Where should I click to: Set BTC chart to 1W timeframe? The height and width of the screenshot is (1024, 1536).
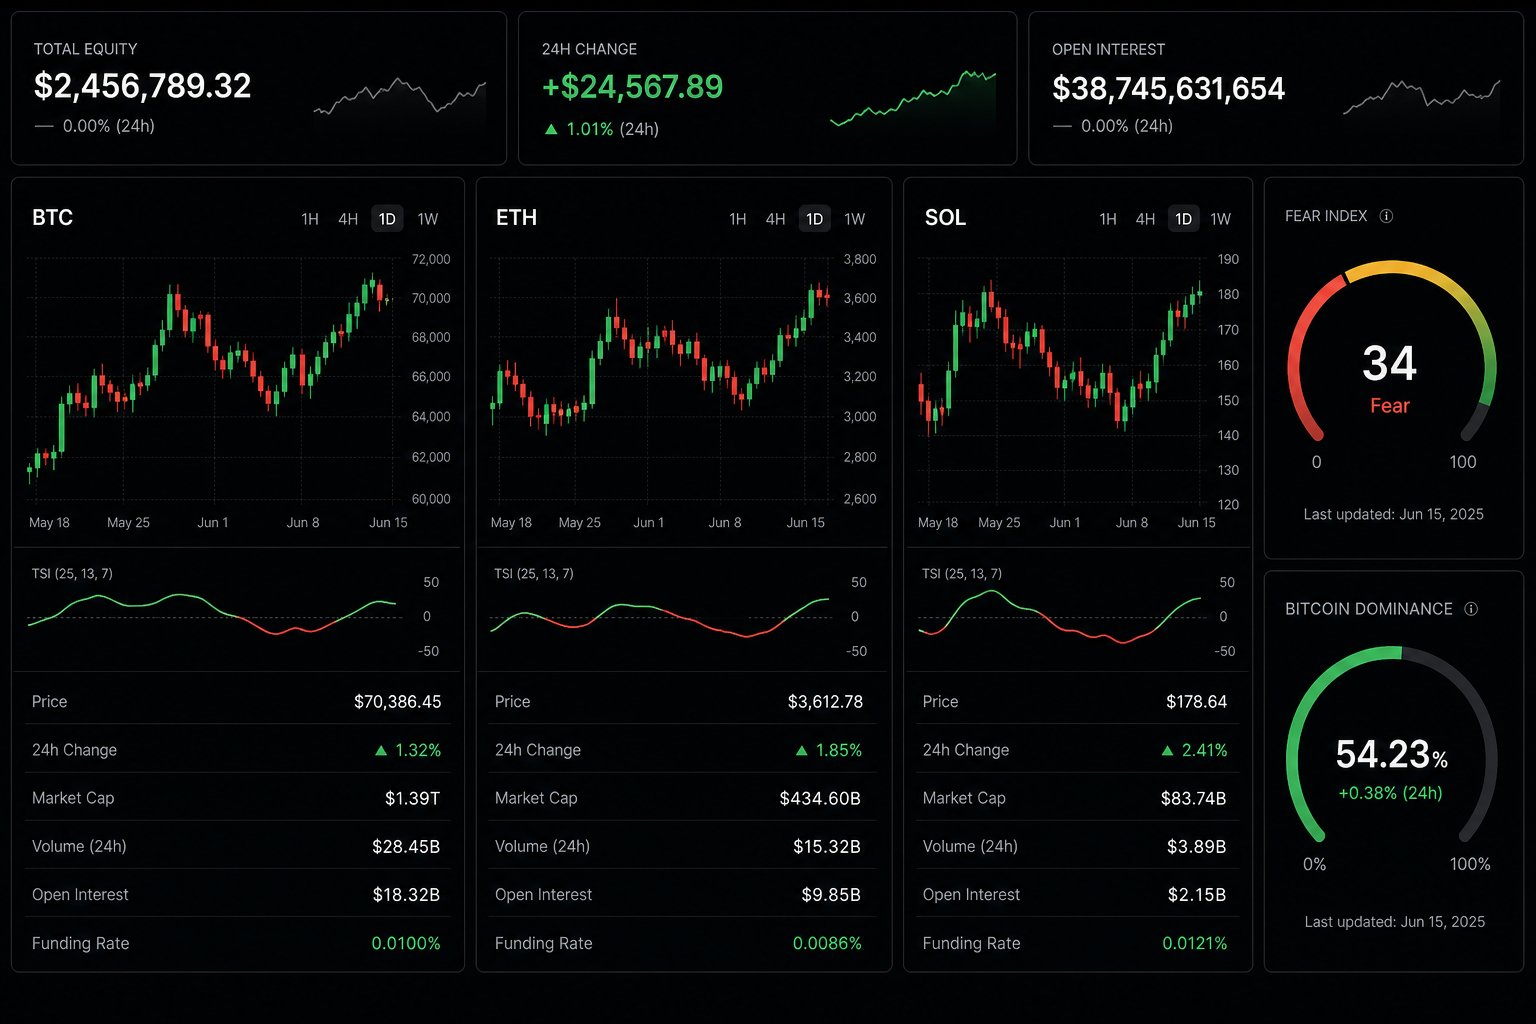(x=428, y=219)
